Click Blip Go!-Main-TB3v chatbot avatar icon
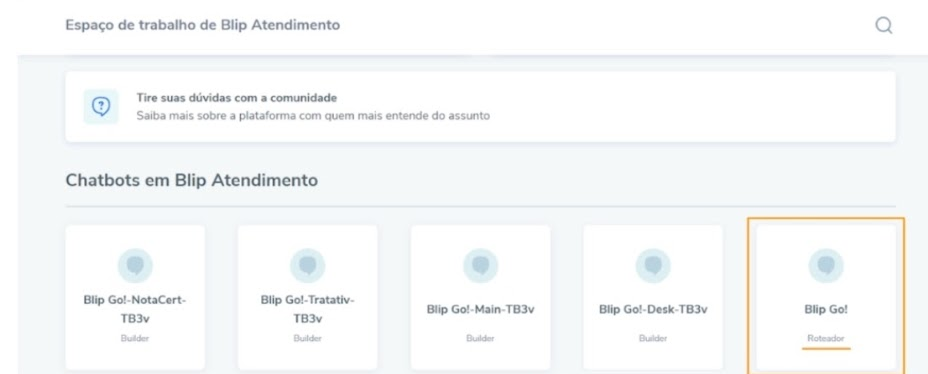This screenshot has height=374, width=928. (481, 266)
